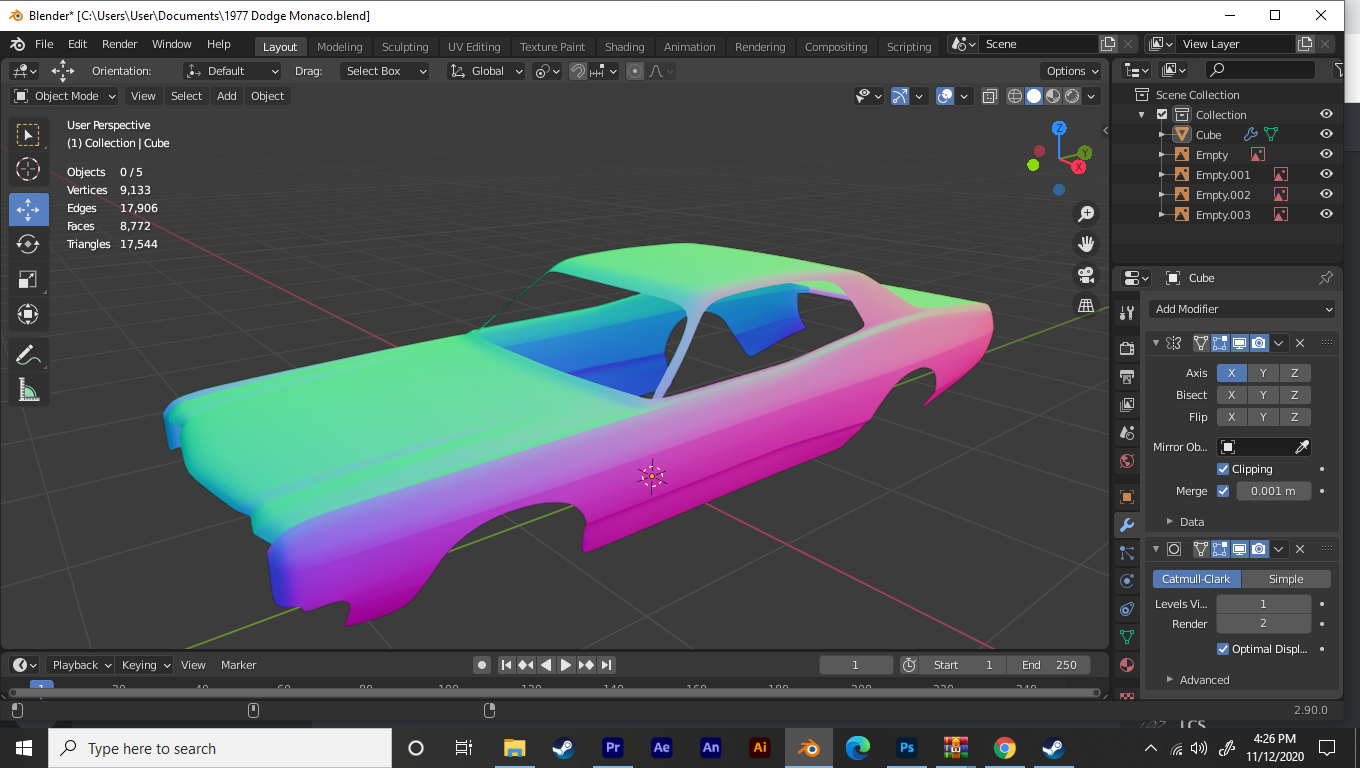The height and width of the screenshot is (768, 1360).
Task: Open the Modifier properties wrench tab
Action: click(x=1127, y=525)
